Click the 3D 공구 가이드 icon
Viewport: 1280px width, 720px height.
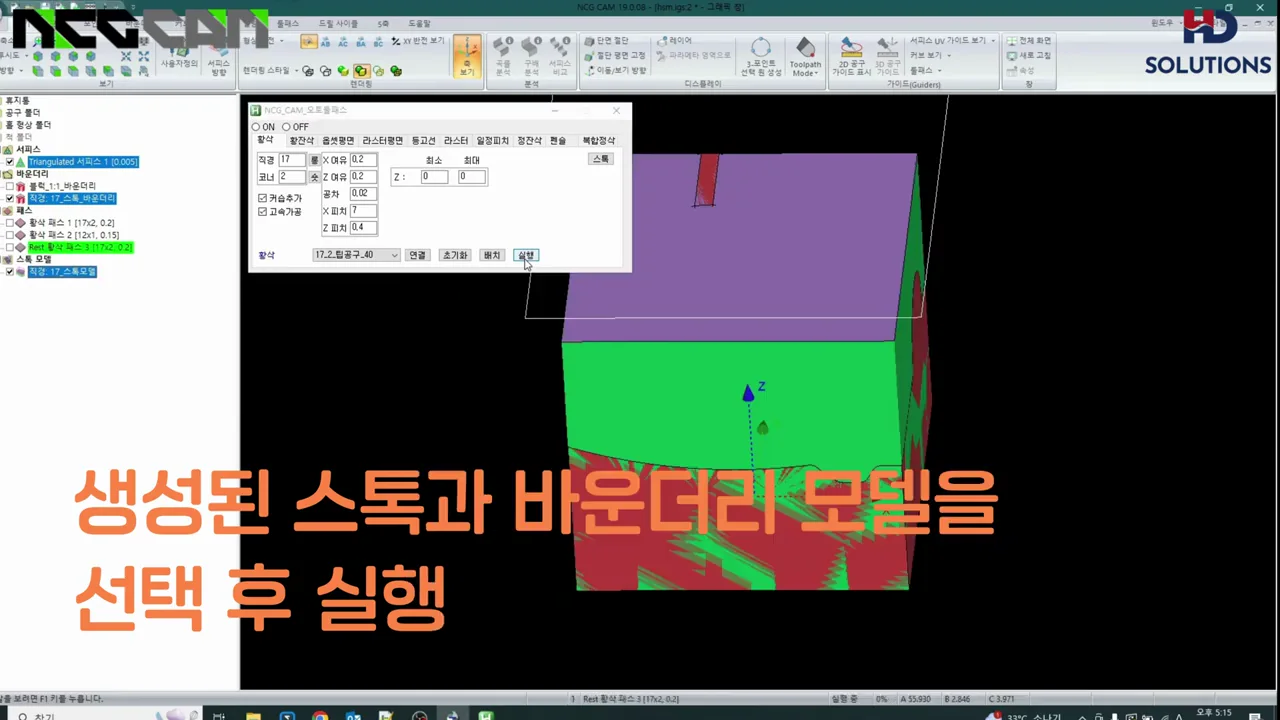coord(888,57)
